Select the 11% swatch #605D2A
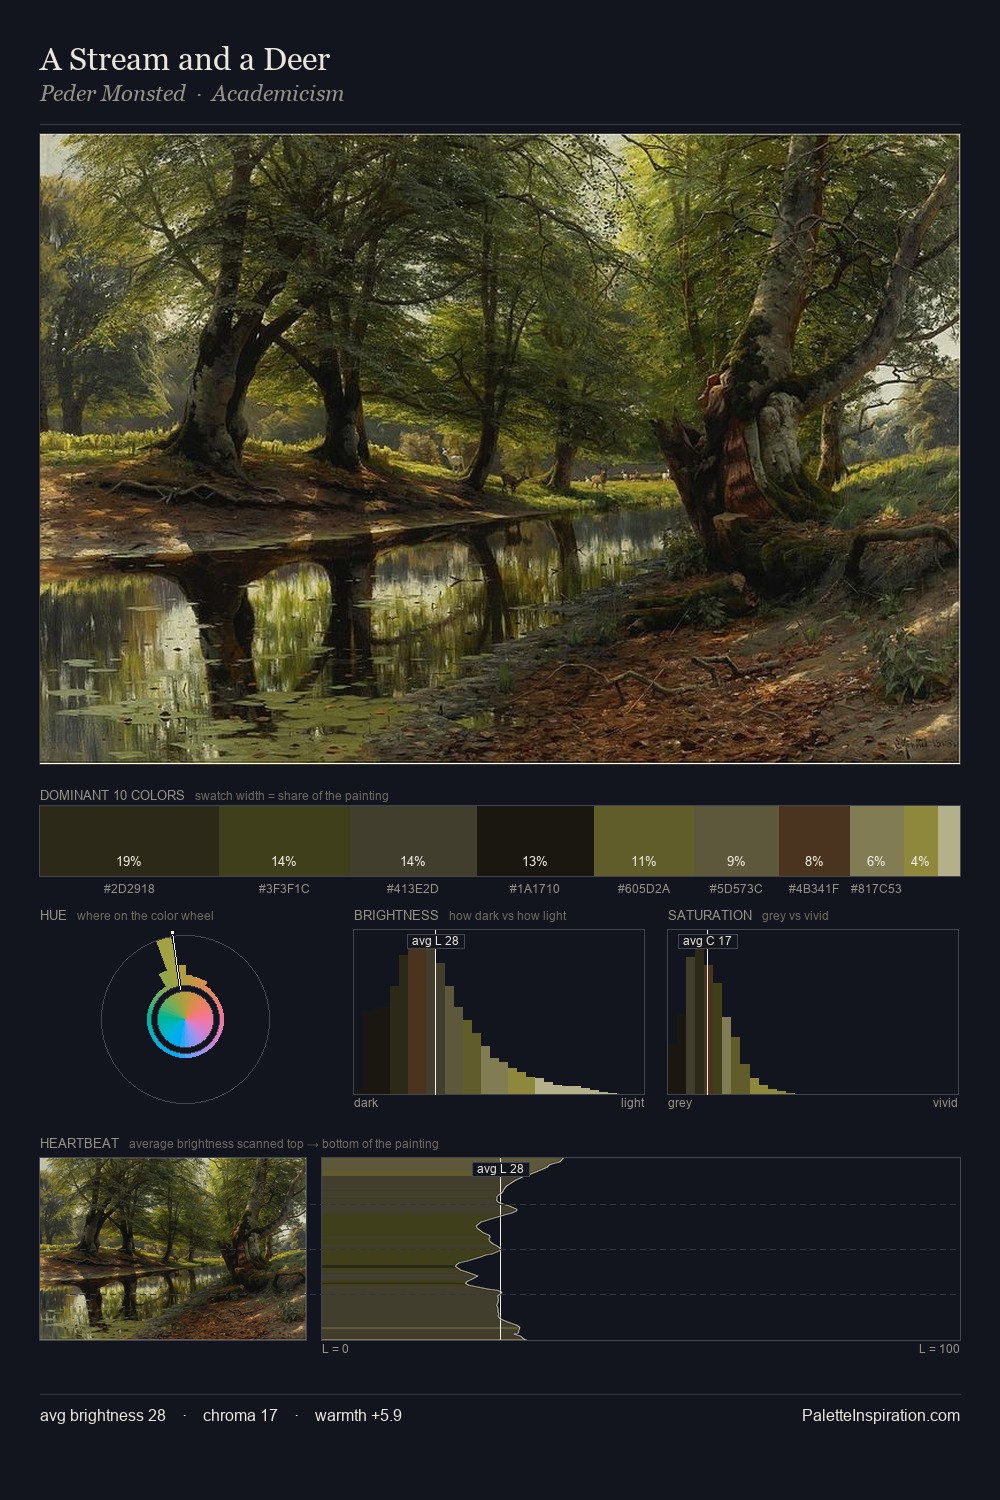 pyautogui.click(x=644, y=841)
